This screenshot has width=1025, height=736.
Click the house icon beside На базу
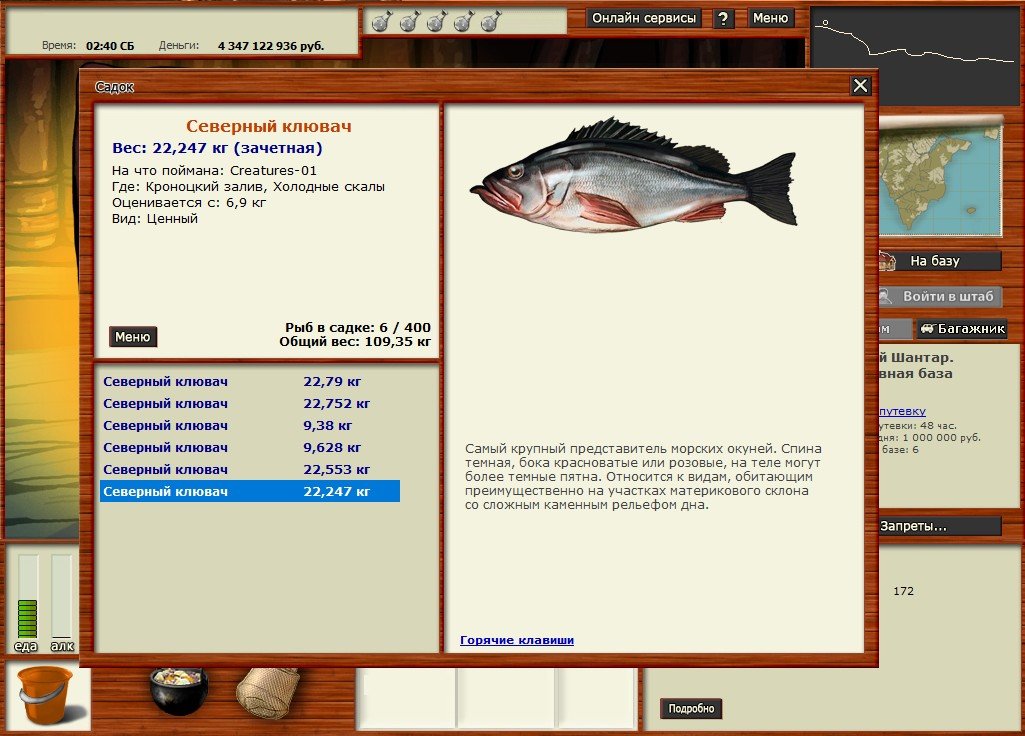(x=886, y=261)
